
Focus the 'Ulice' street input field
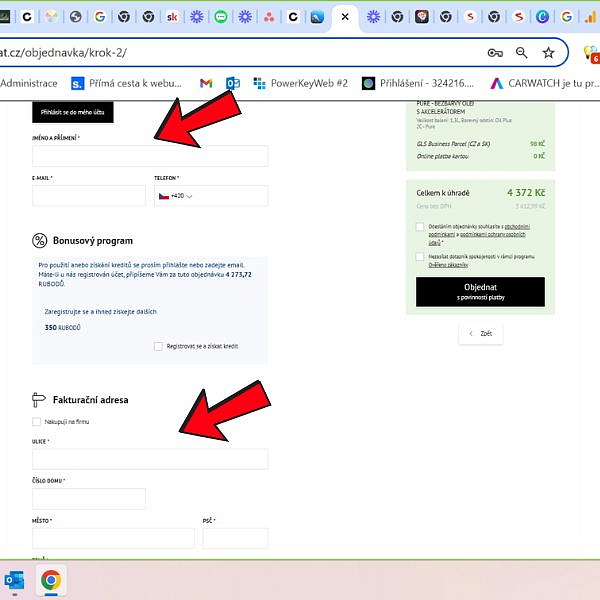150,459
